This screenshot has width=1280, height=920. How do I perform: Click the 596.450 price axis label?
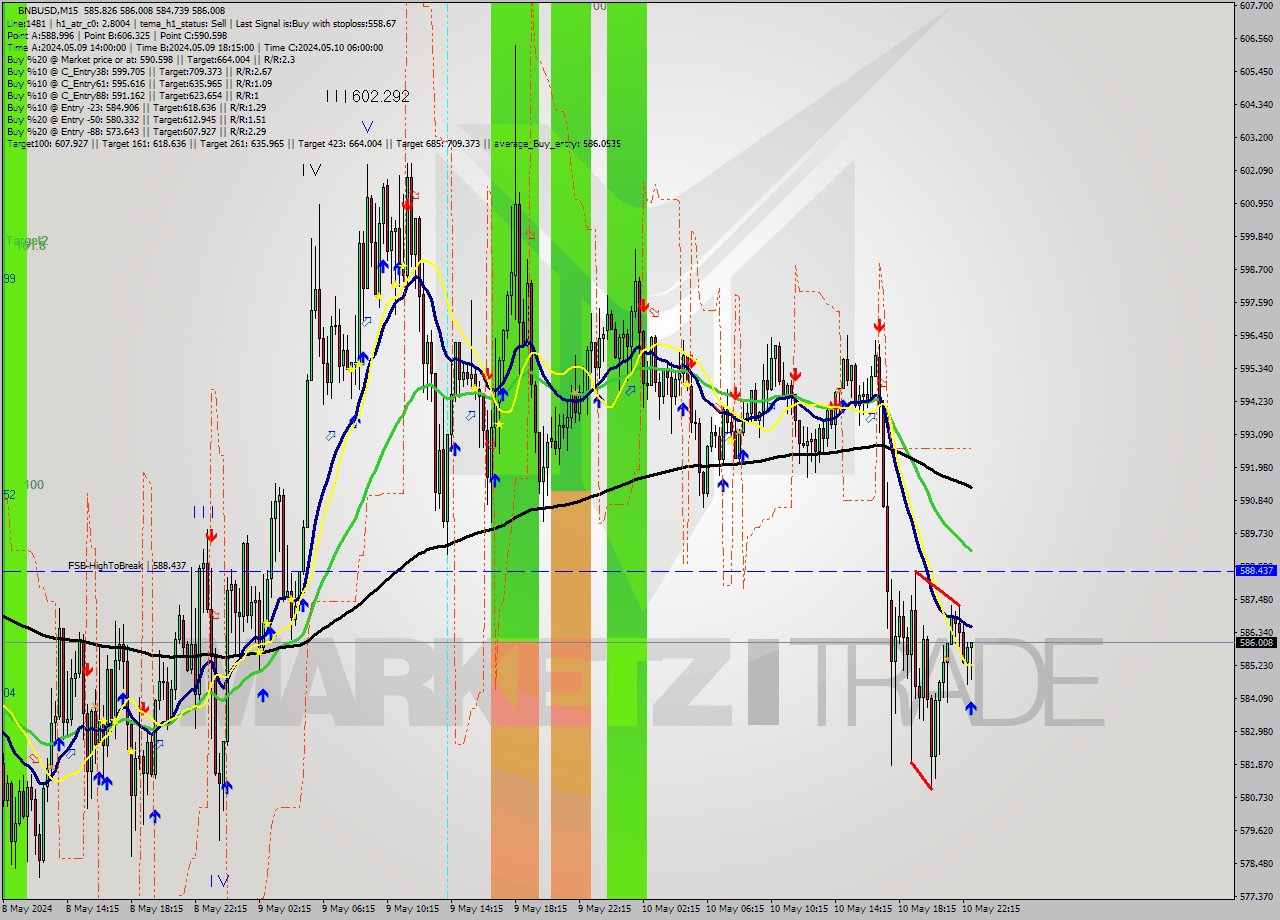[x=1256, y=335]
